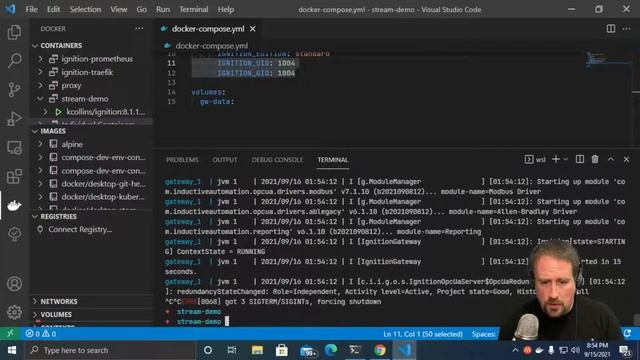Open terminal launch profile dropdown arrow
This screenshot has width=640, height=360.
[566, 159]
